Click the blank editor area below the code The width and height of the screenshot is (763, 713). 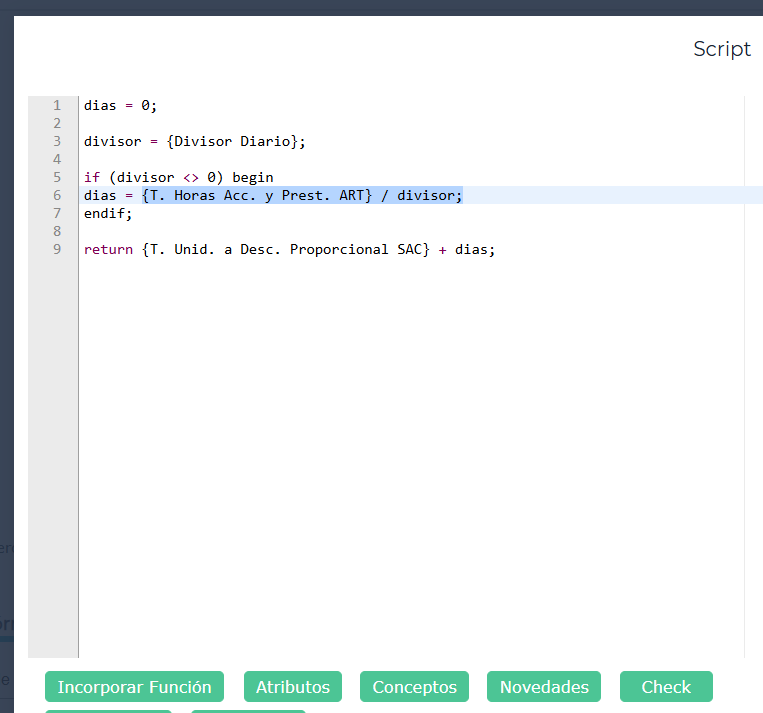coord(400,450)
